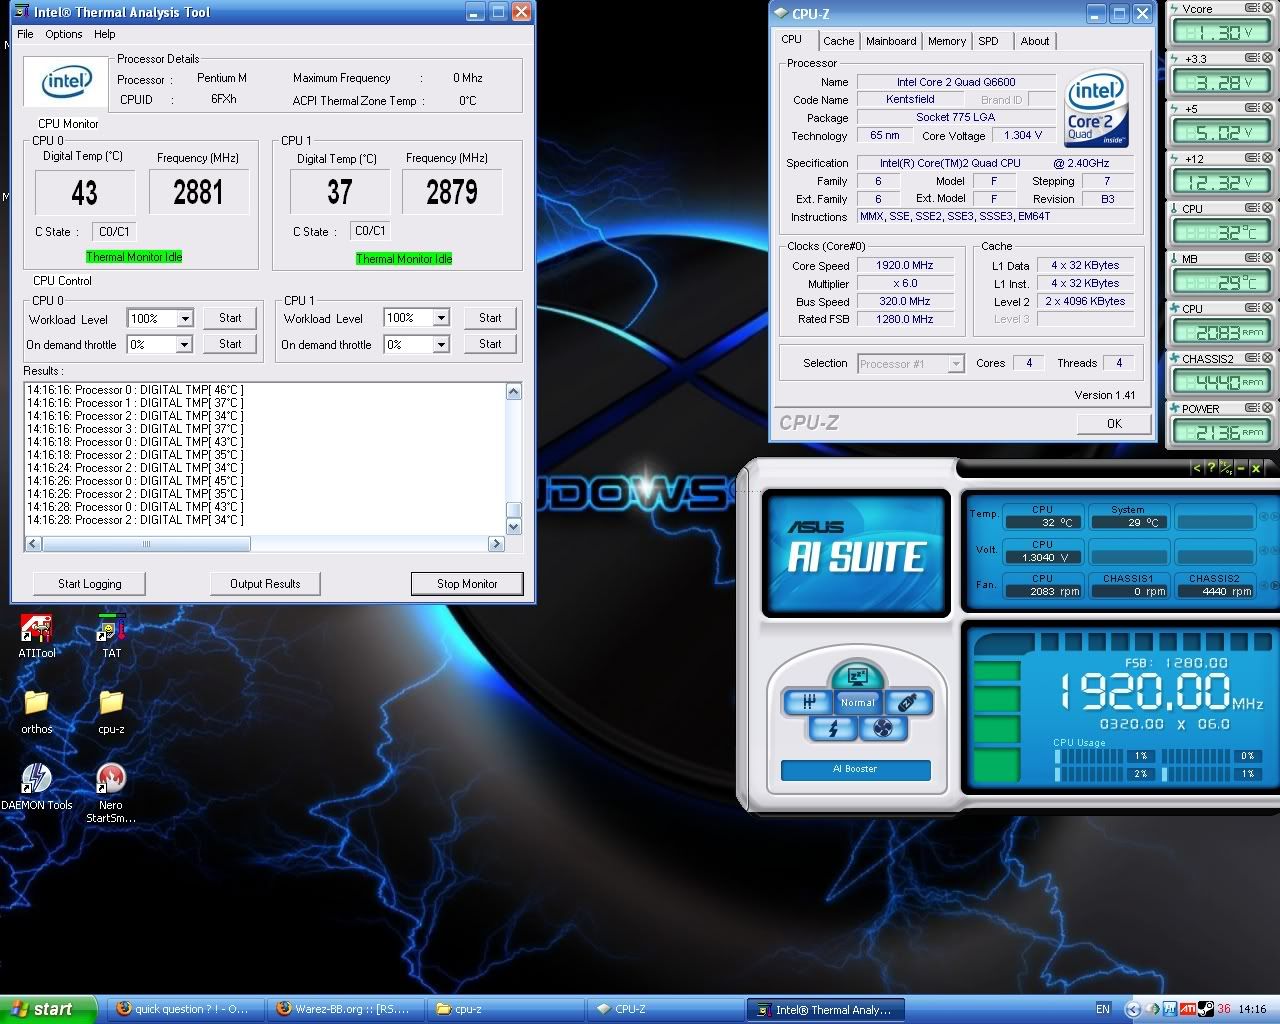Click AI Suite fan control icon

[x=883, y=728]
